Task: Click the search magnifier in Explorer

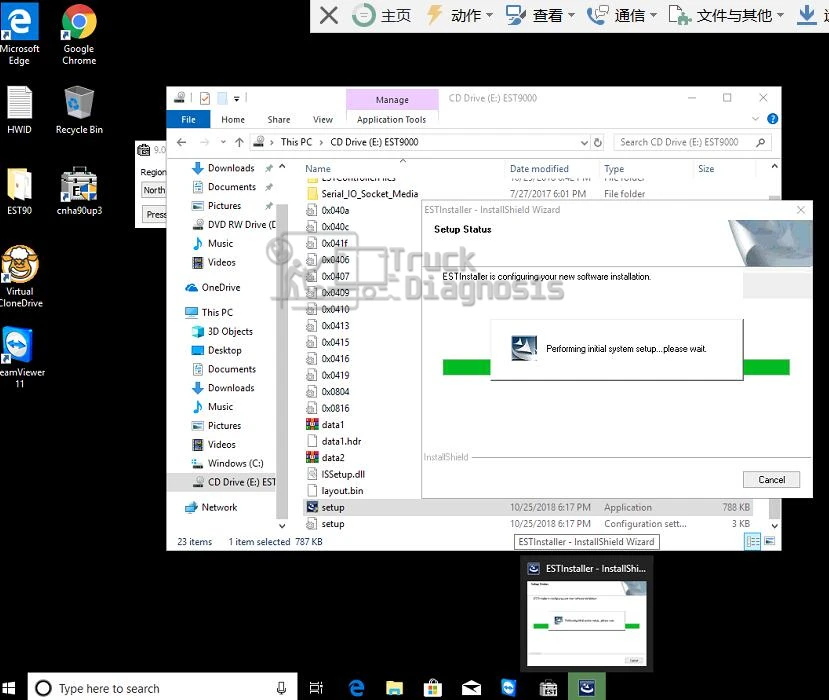Action: 760,142
